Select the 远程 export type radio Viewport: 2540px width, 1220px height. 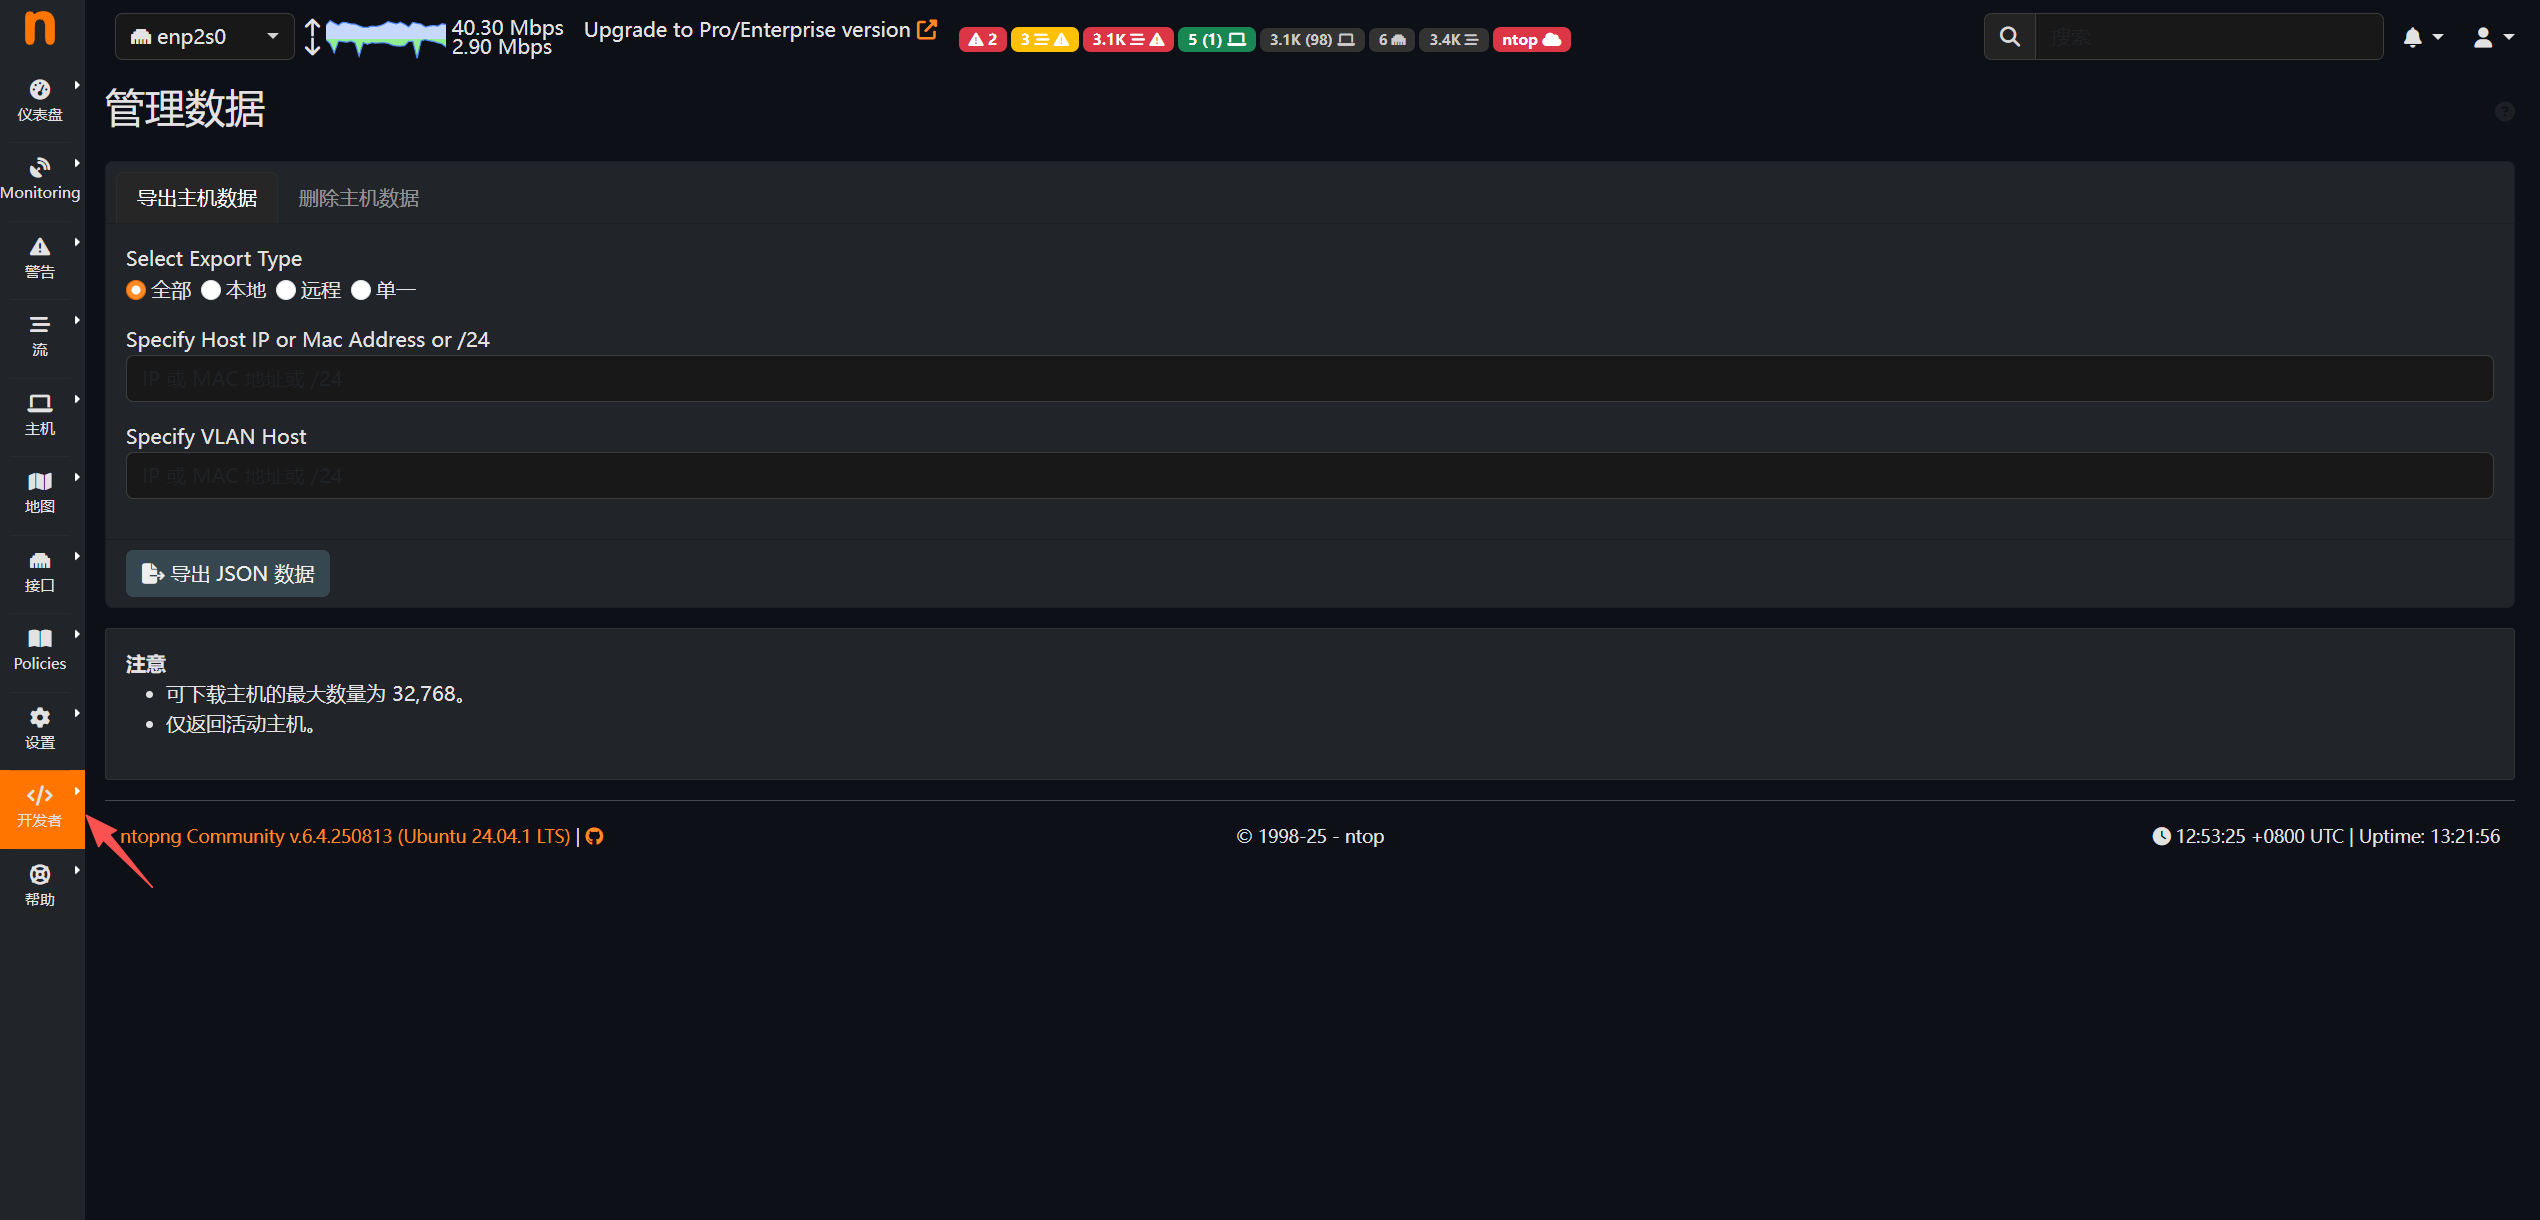286,290
